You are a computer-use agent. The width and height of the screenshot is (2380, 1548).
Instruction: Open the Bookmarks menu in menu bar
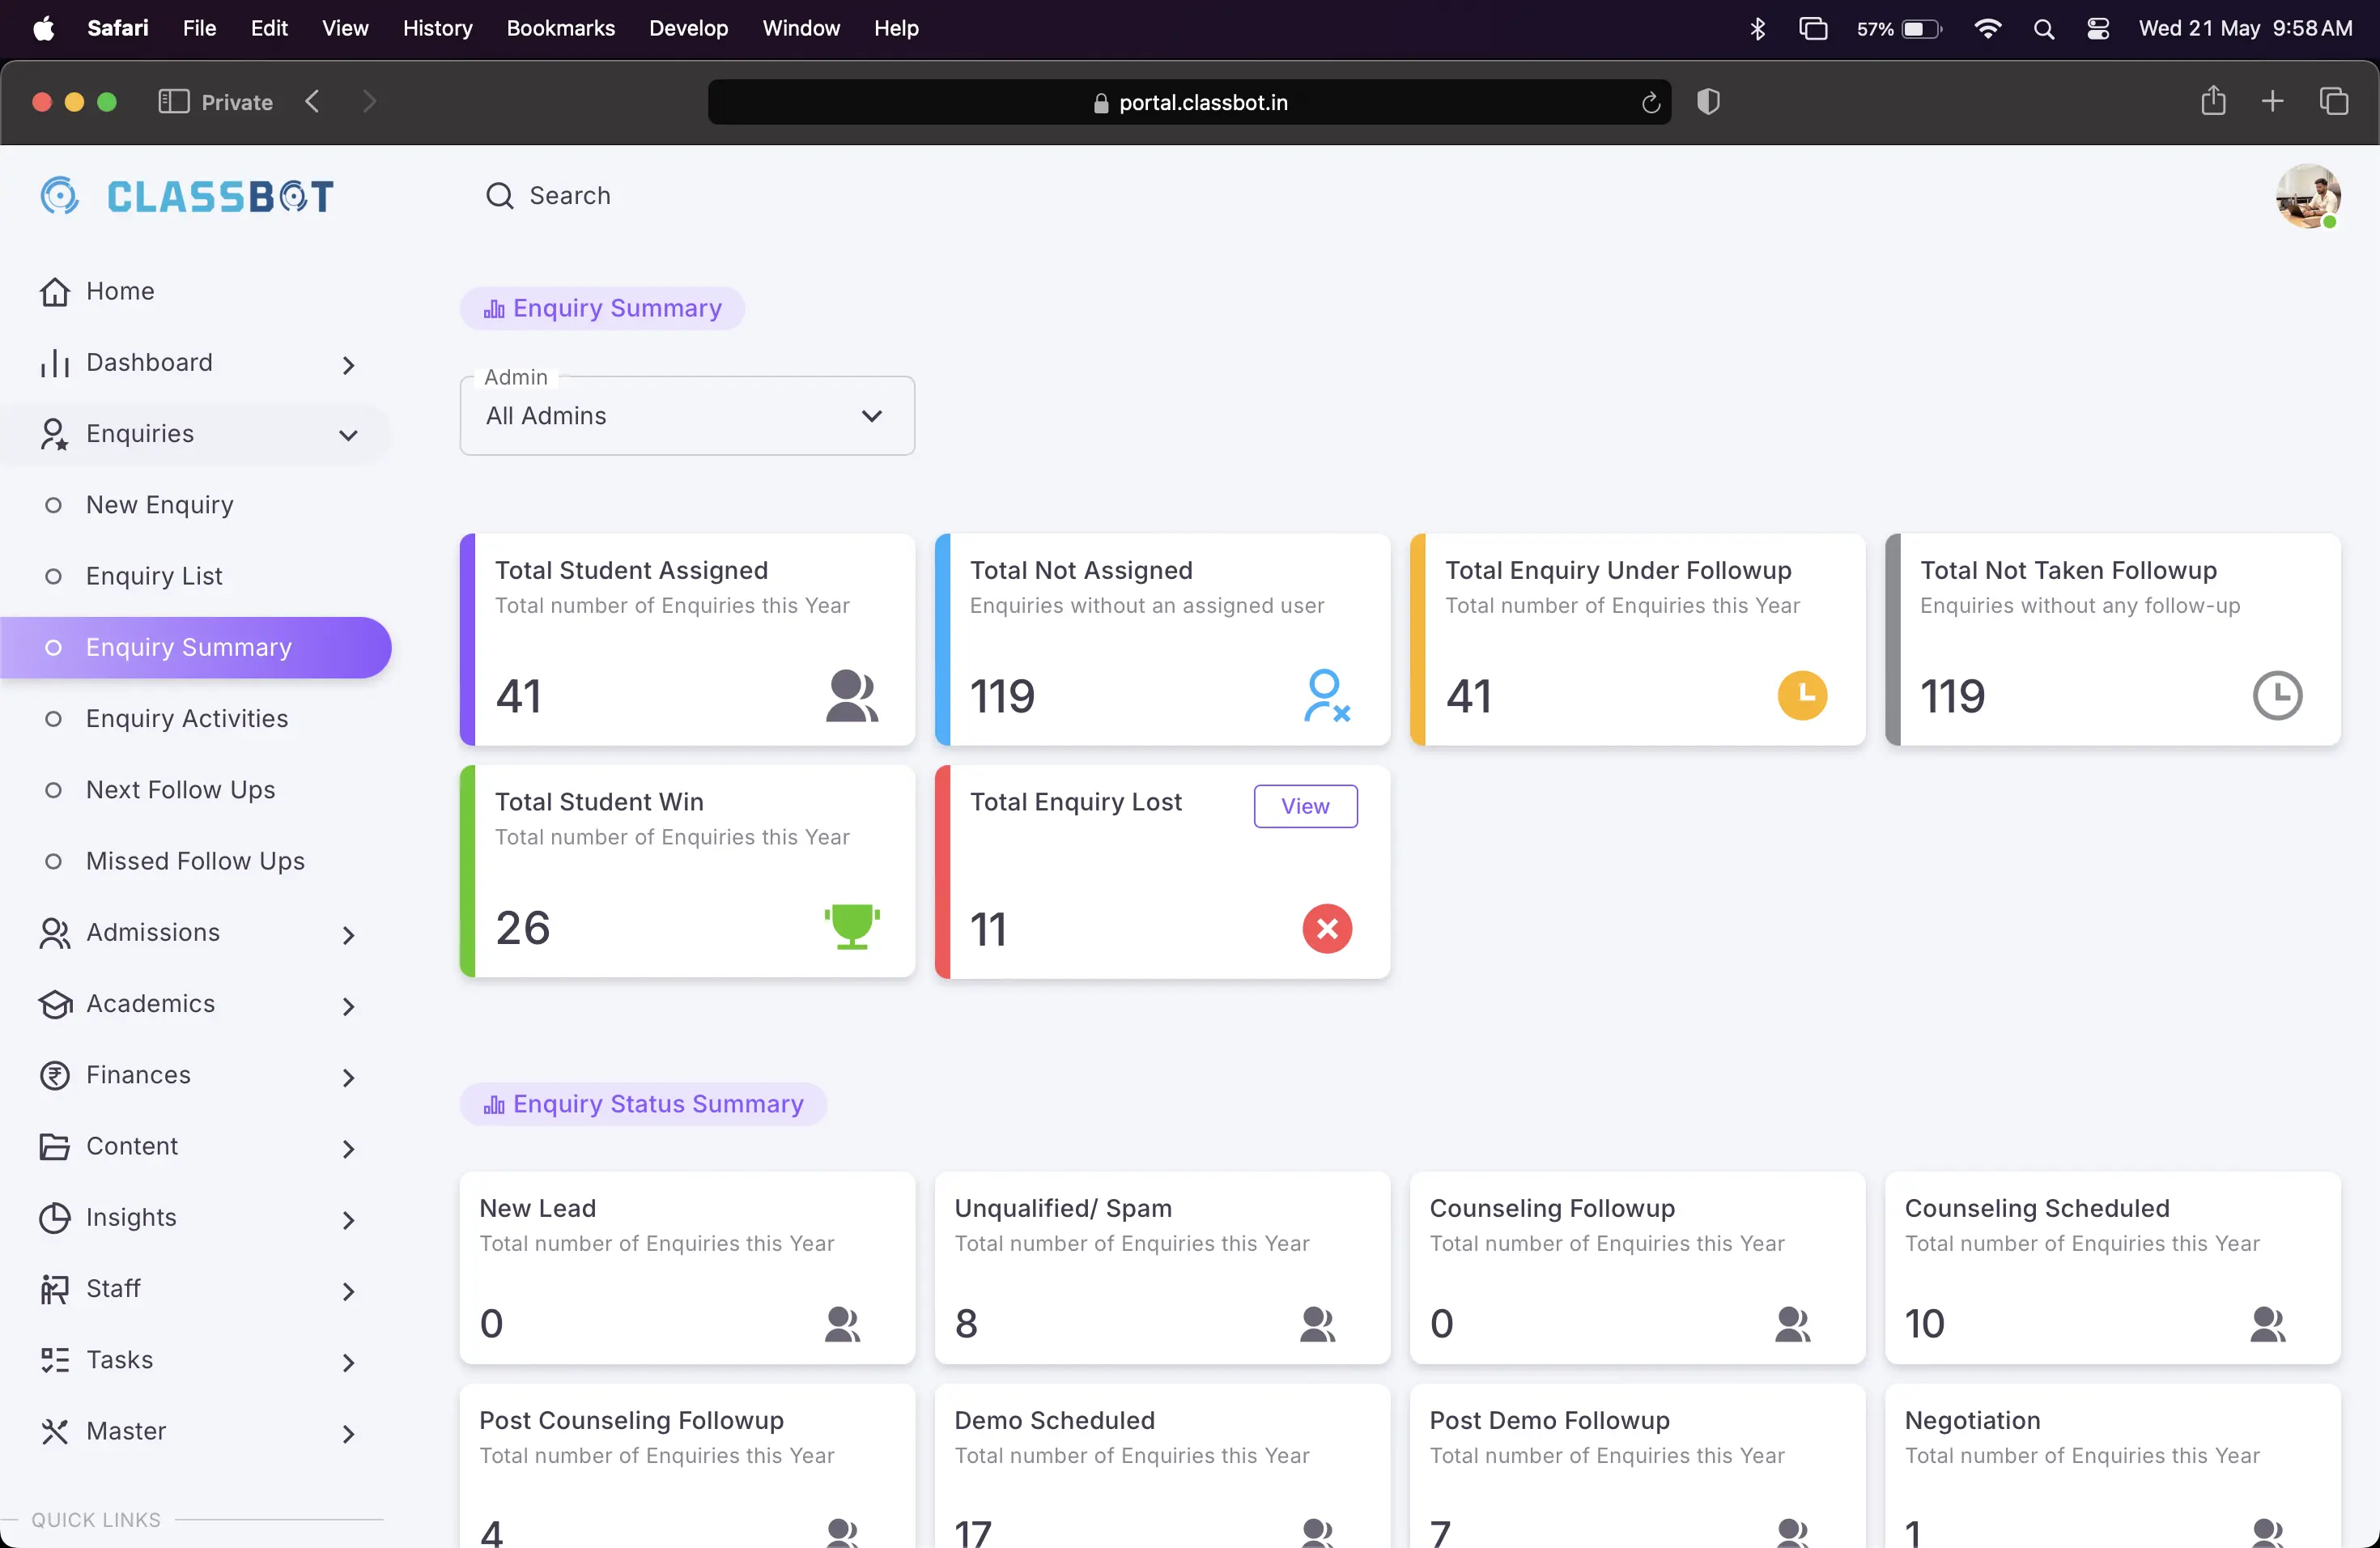point(560,28)
